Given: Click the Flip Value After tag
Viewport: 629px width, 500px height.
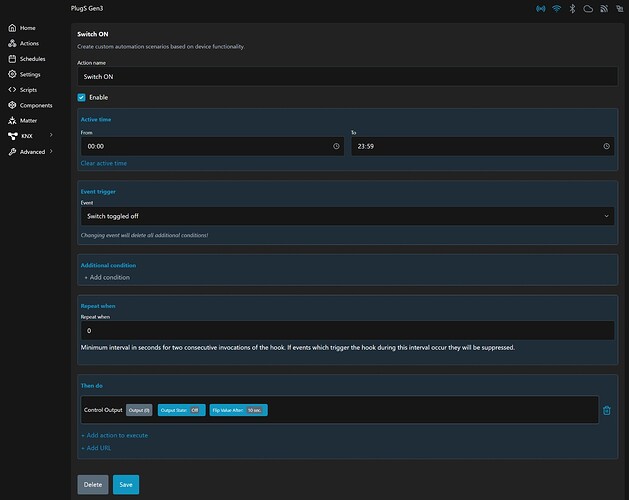Looking at the screenshot, I should (x=238, y=410).
